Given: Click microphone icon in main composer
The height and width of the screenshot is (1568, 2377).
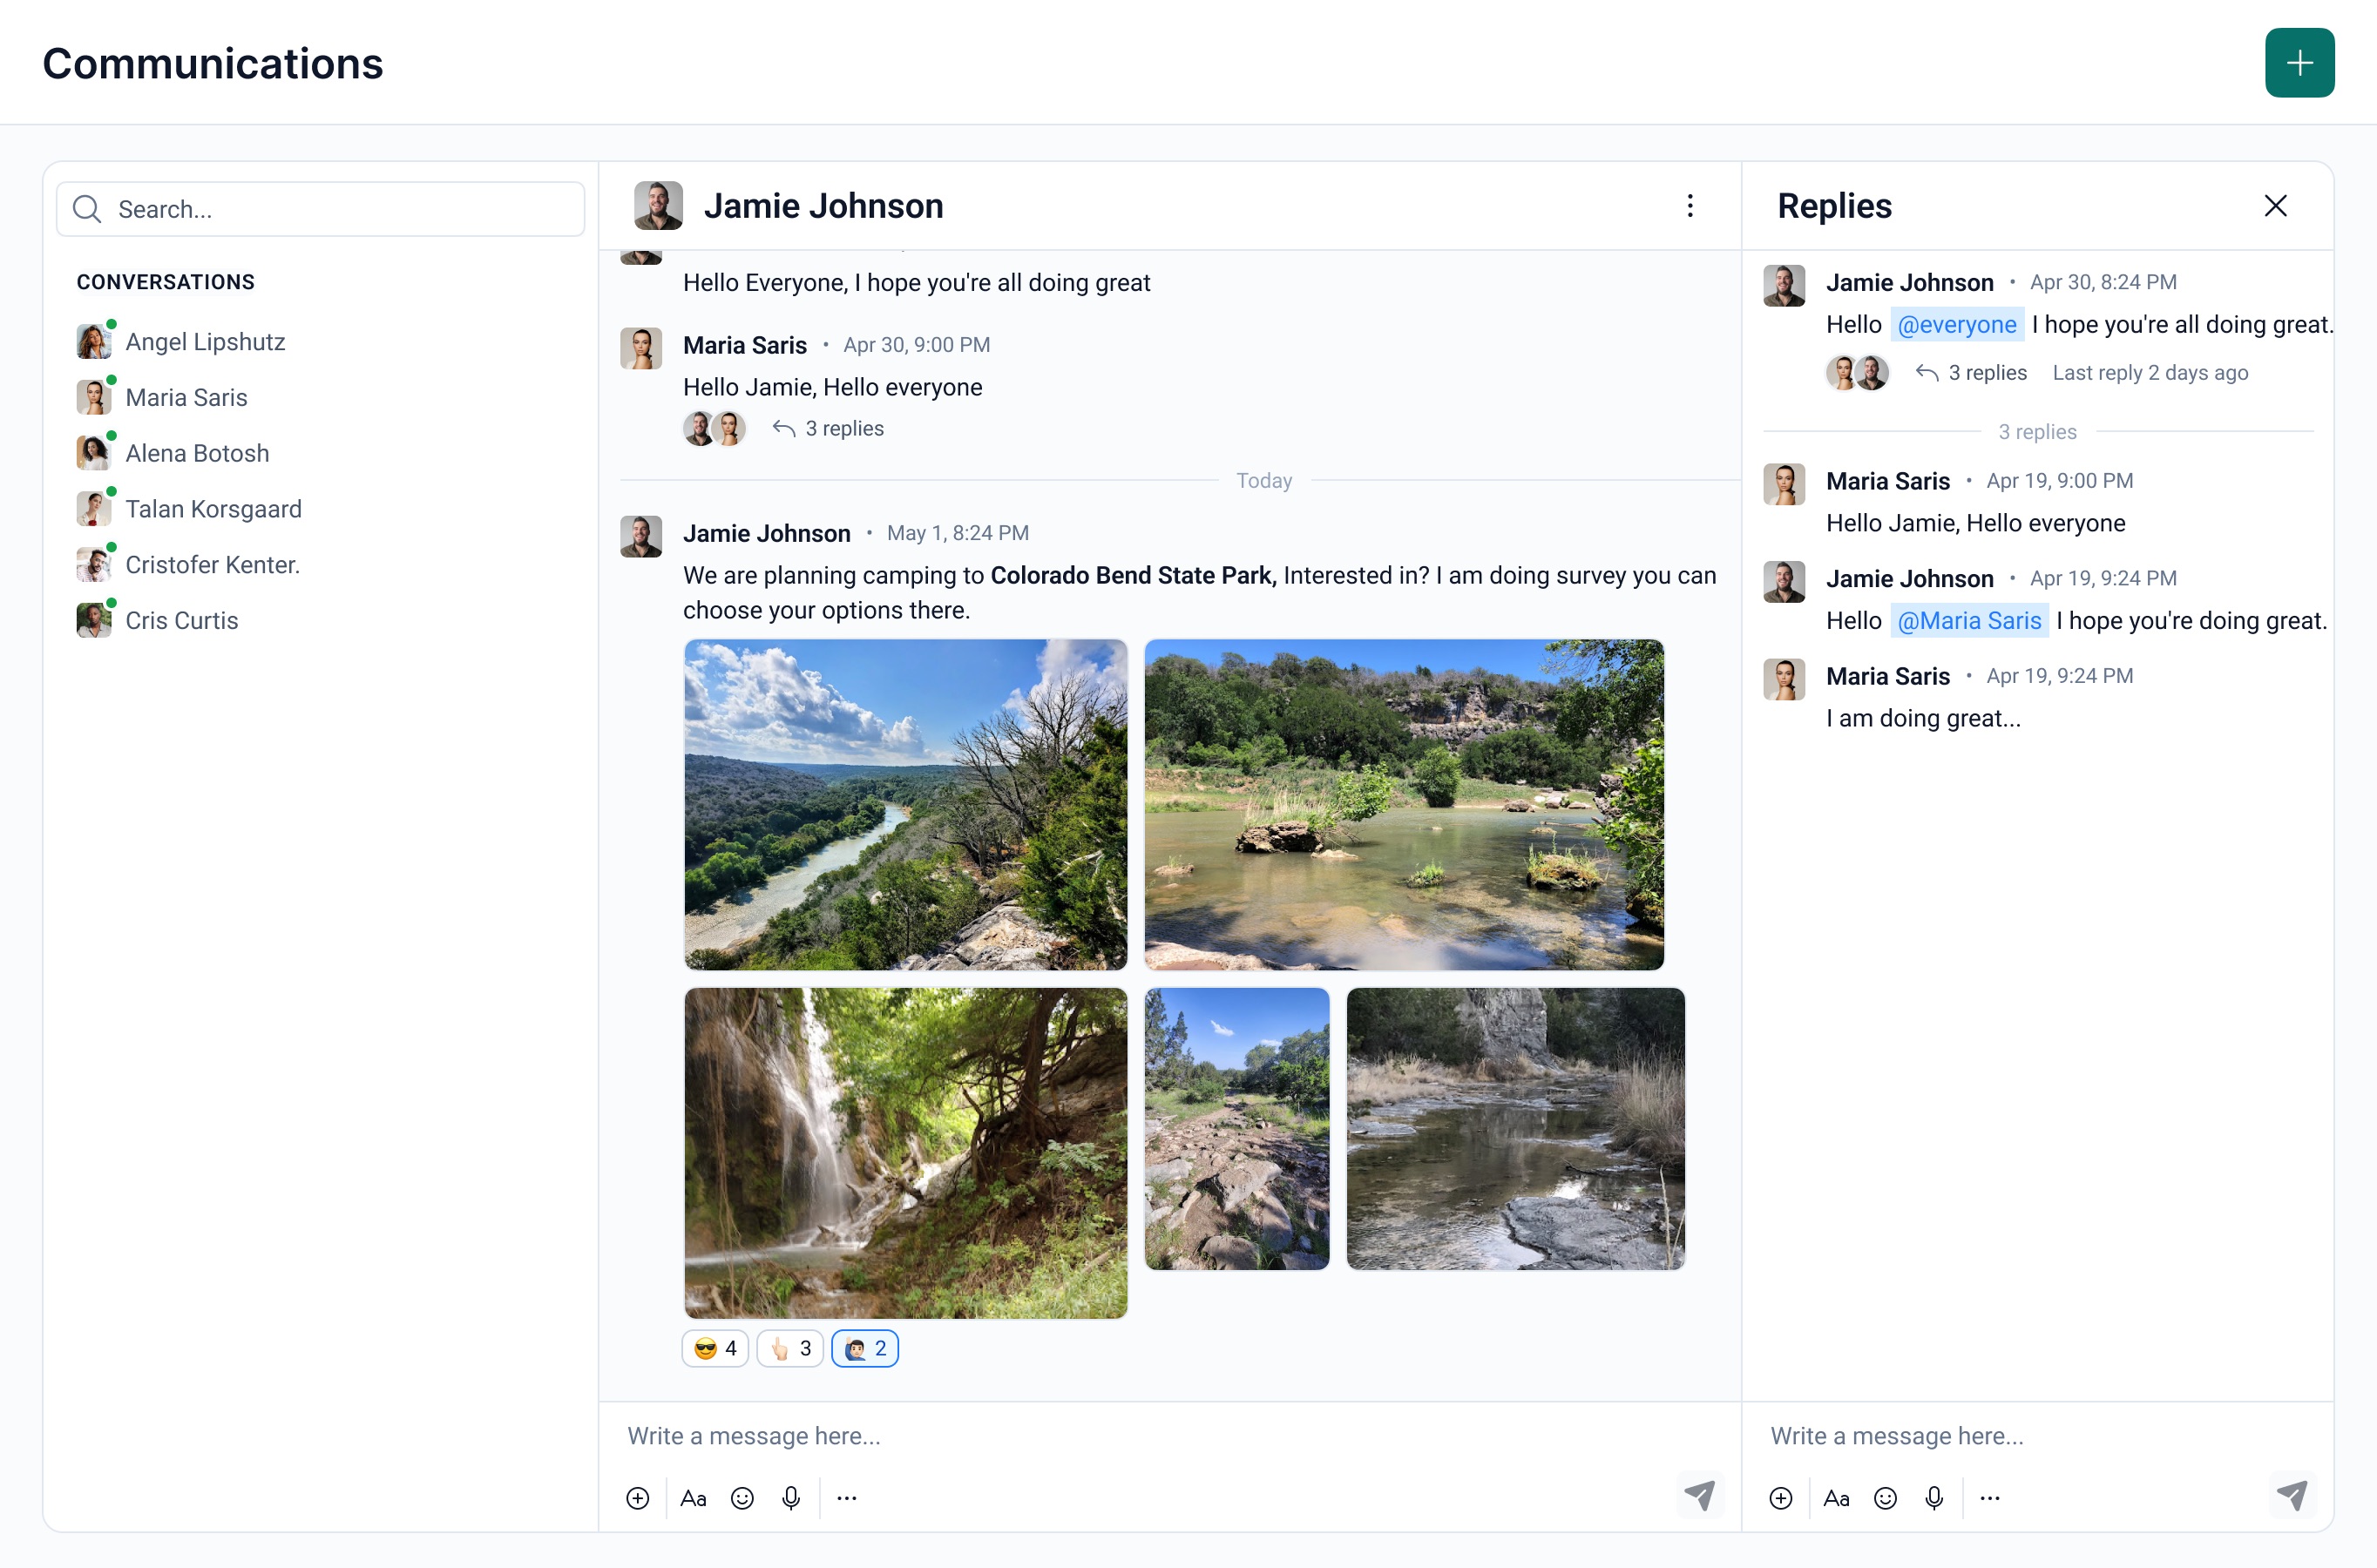Looking at the screenshot, I should [791, 1497].
